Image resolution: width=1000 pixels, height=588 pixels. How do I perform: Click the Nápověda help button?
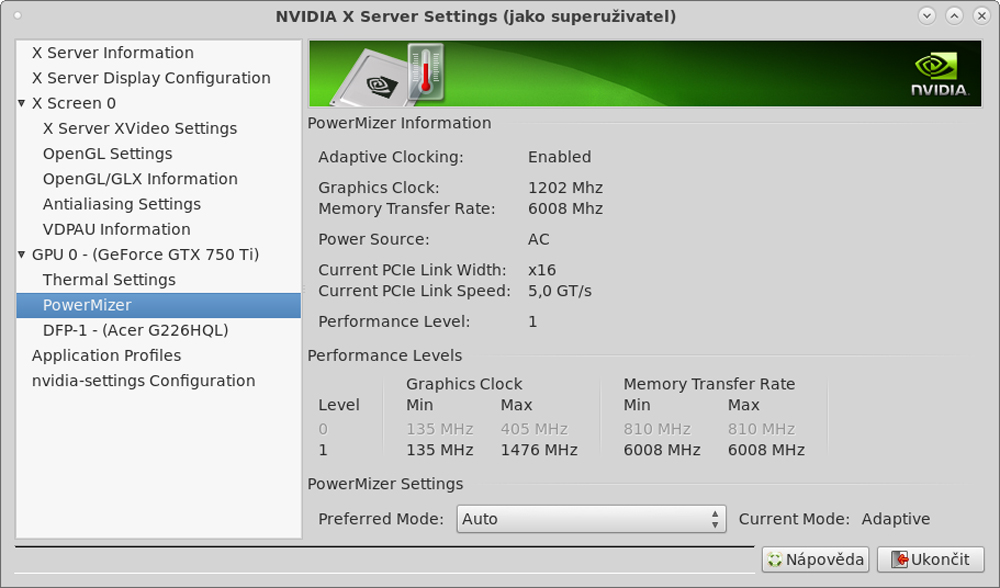tap(815, 560)
